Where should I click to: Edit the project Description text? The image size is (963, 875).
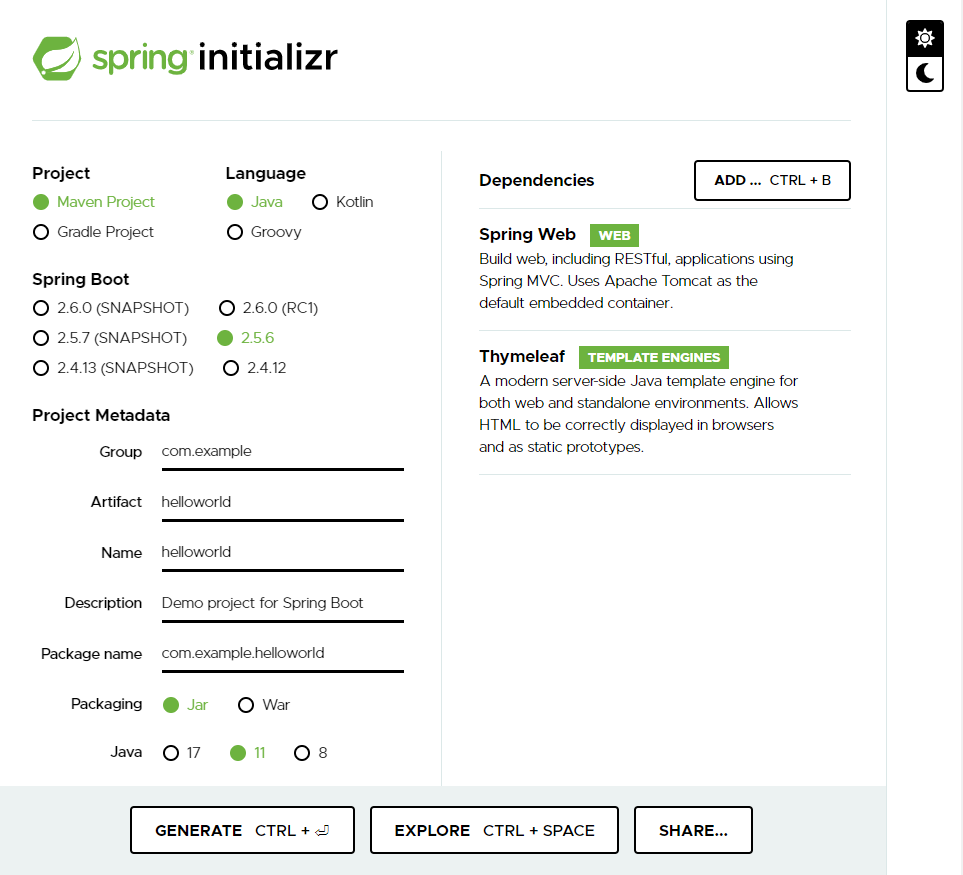tap(280, 602)
